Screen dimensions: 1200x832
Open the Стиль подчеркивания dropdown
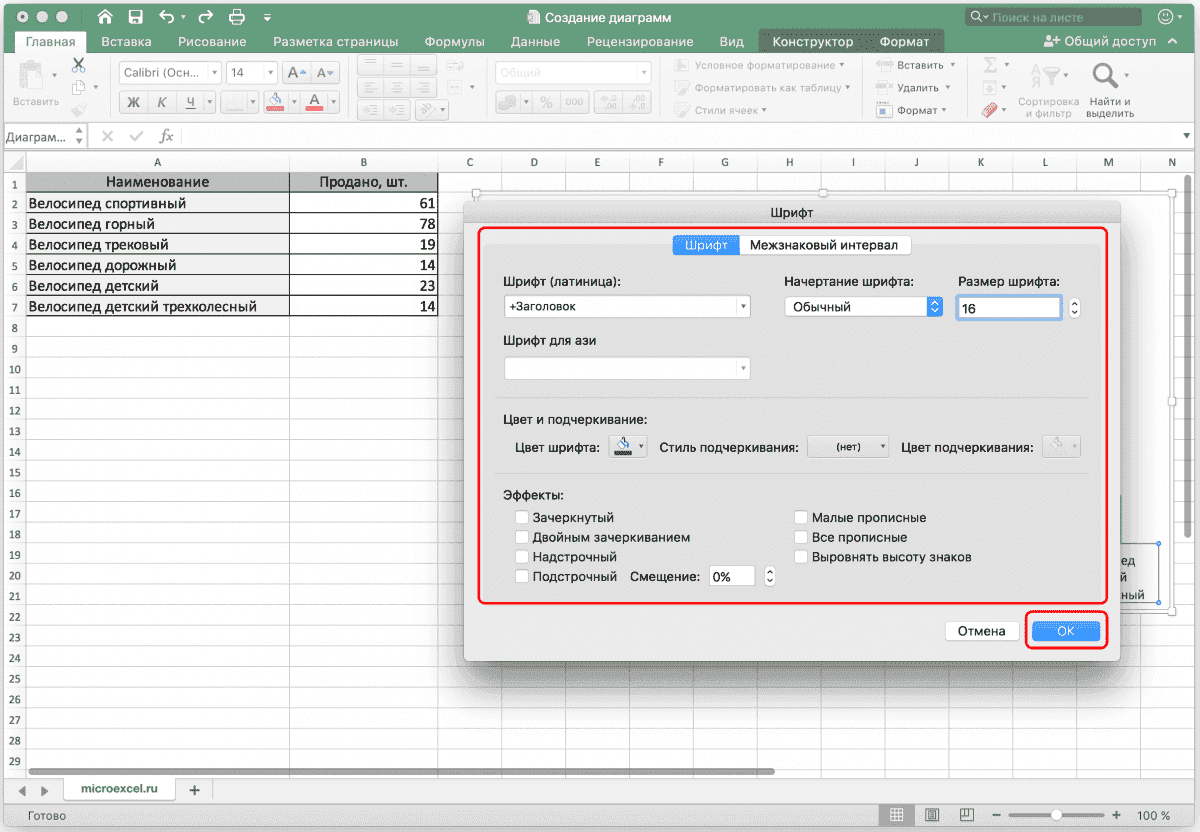pyautogui.click(x=848, y=448)
